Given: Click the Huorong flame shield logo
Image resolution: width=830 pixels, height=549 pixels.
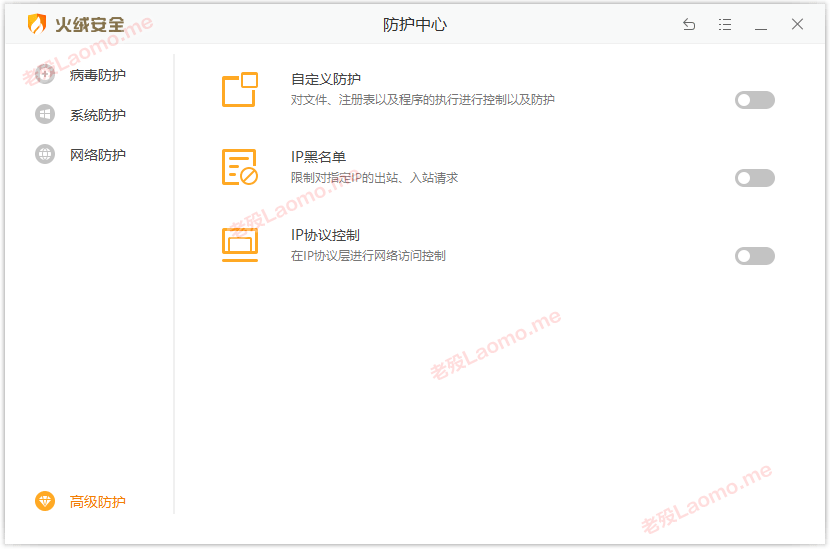Looking at the screenshot, I should [37, 24].
